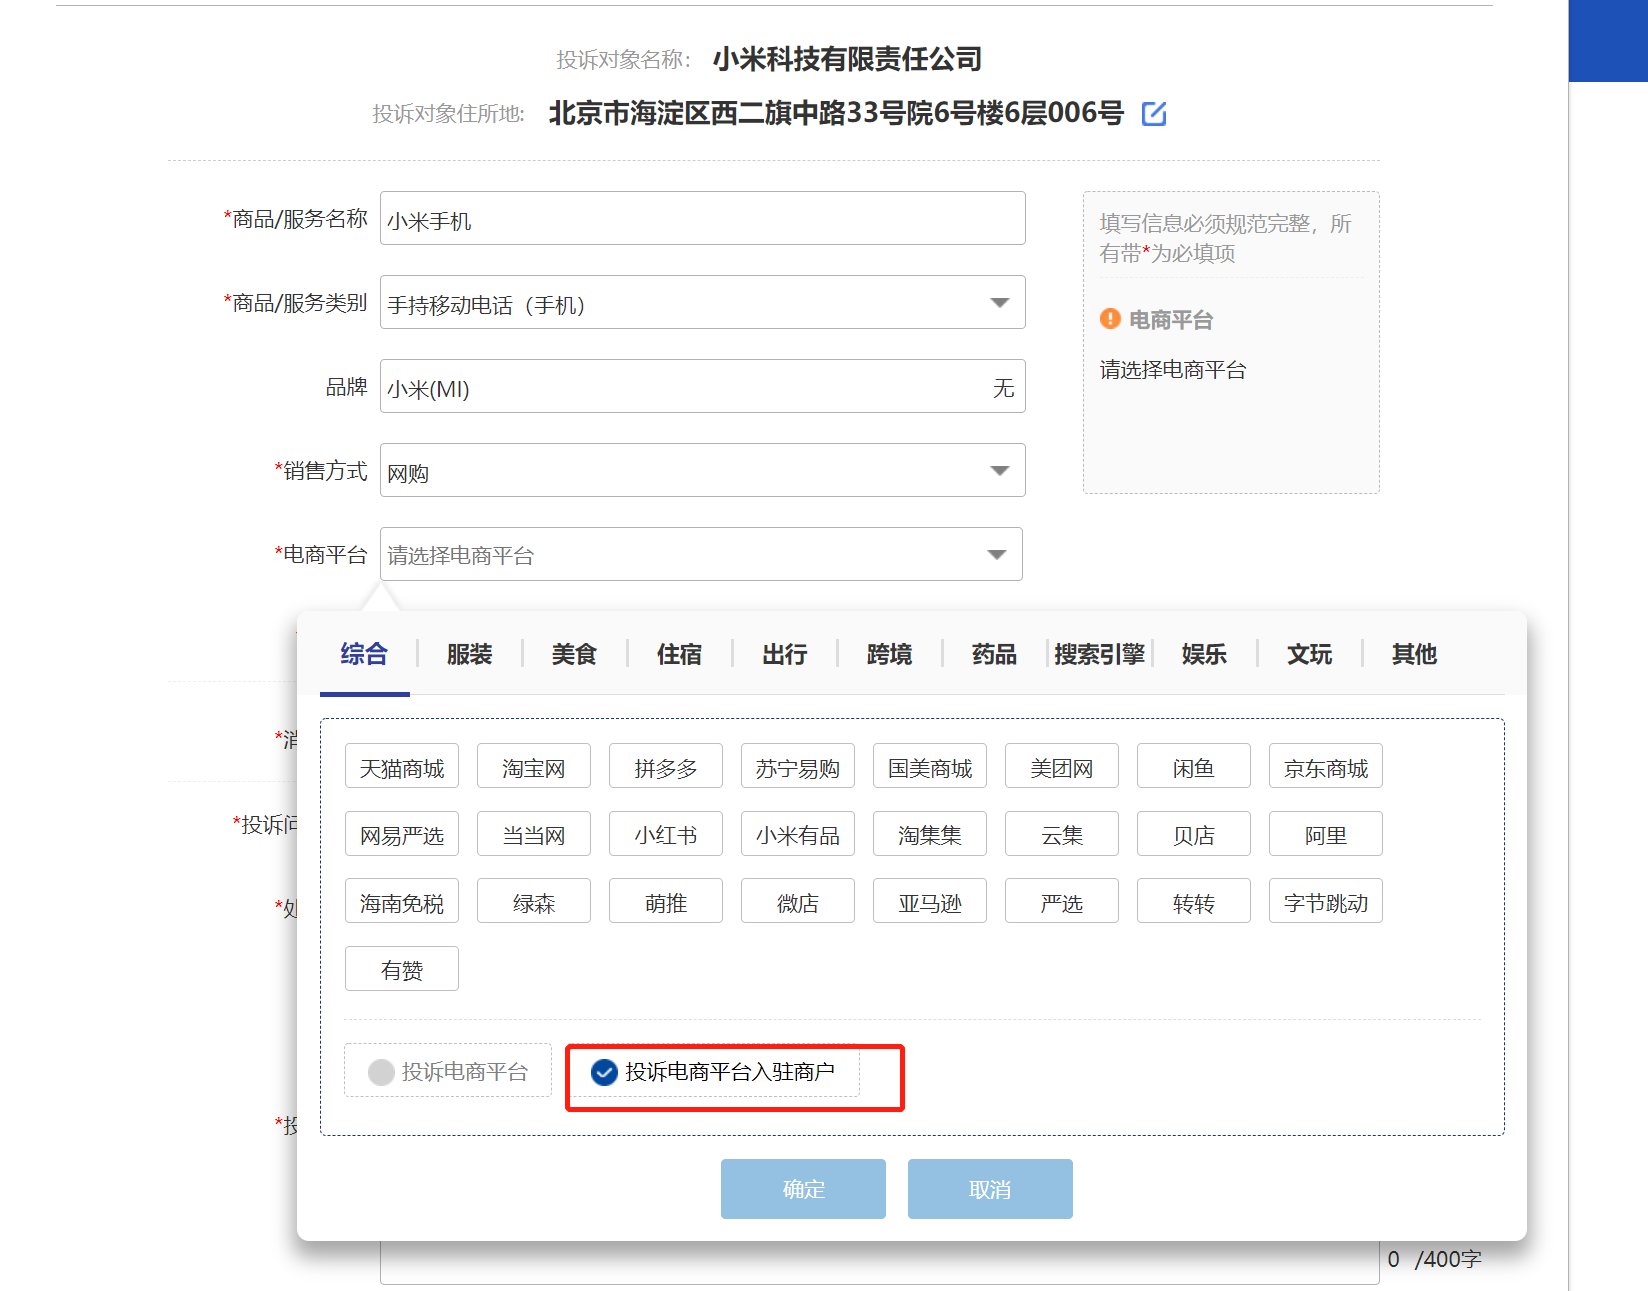Click the 商品/服务名称 input field
Viewport: 1648px width, 1291px height.
703,218
